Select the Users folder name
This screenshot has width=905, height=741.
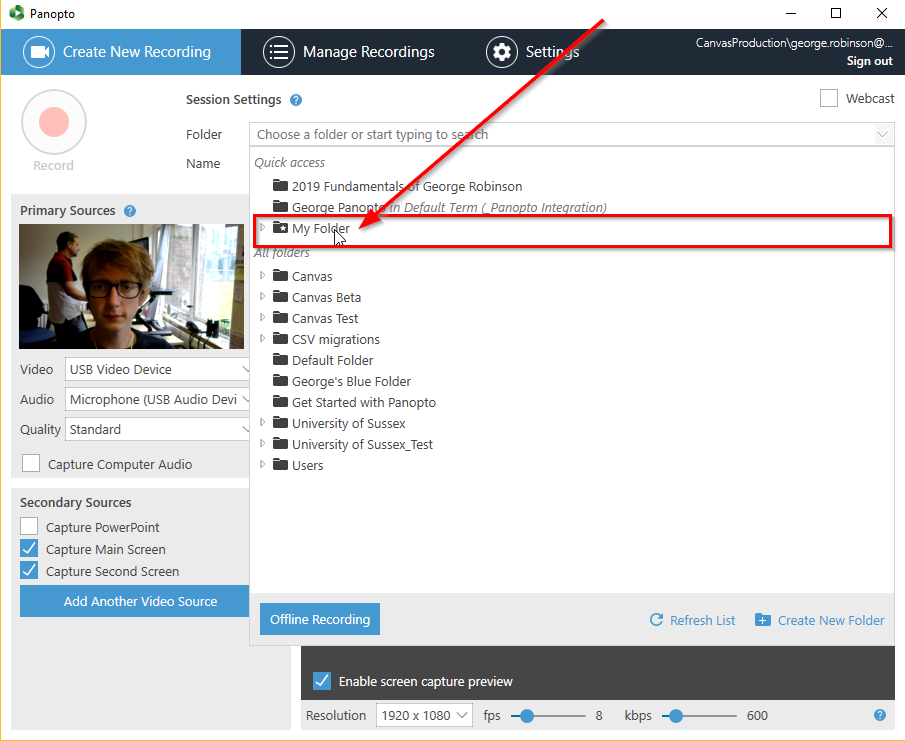307,465
